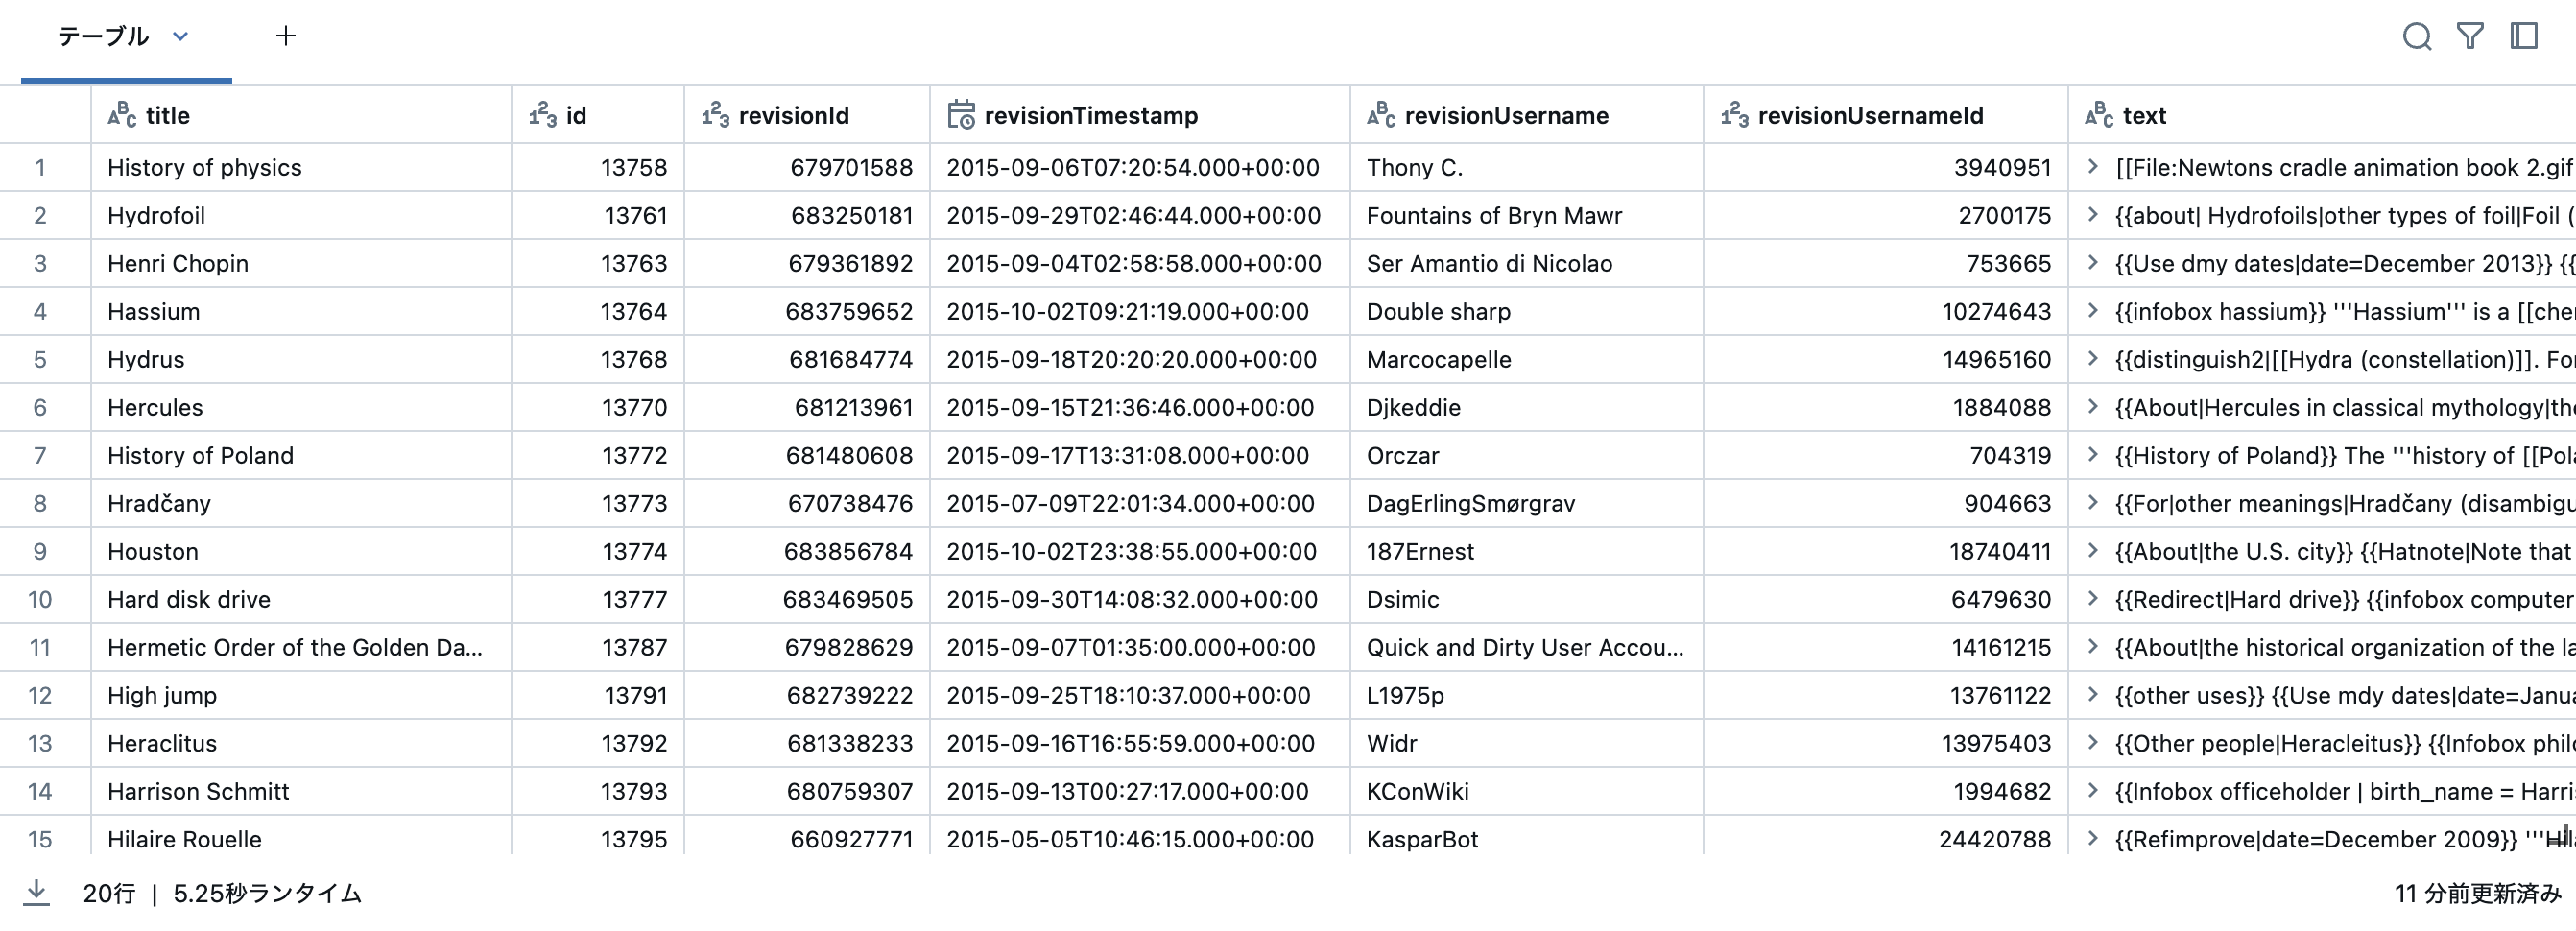2576x931 pixels.
Task: Click the revisionTimestamp column header
Action: pyautogui.click(x=1091, y=115)
